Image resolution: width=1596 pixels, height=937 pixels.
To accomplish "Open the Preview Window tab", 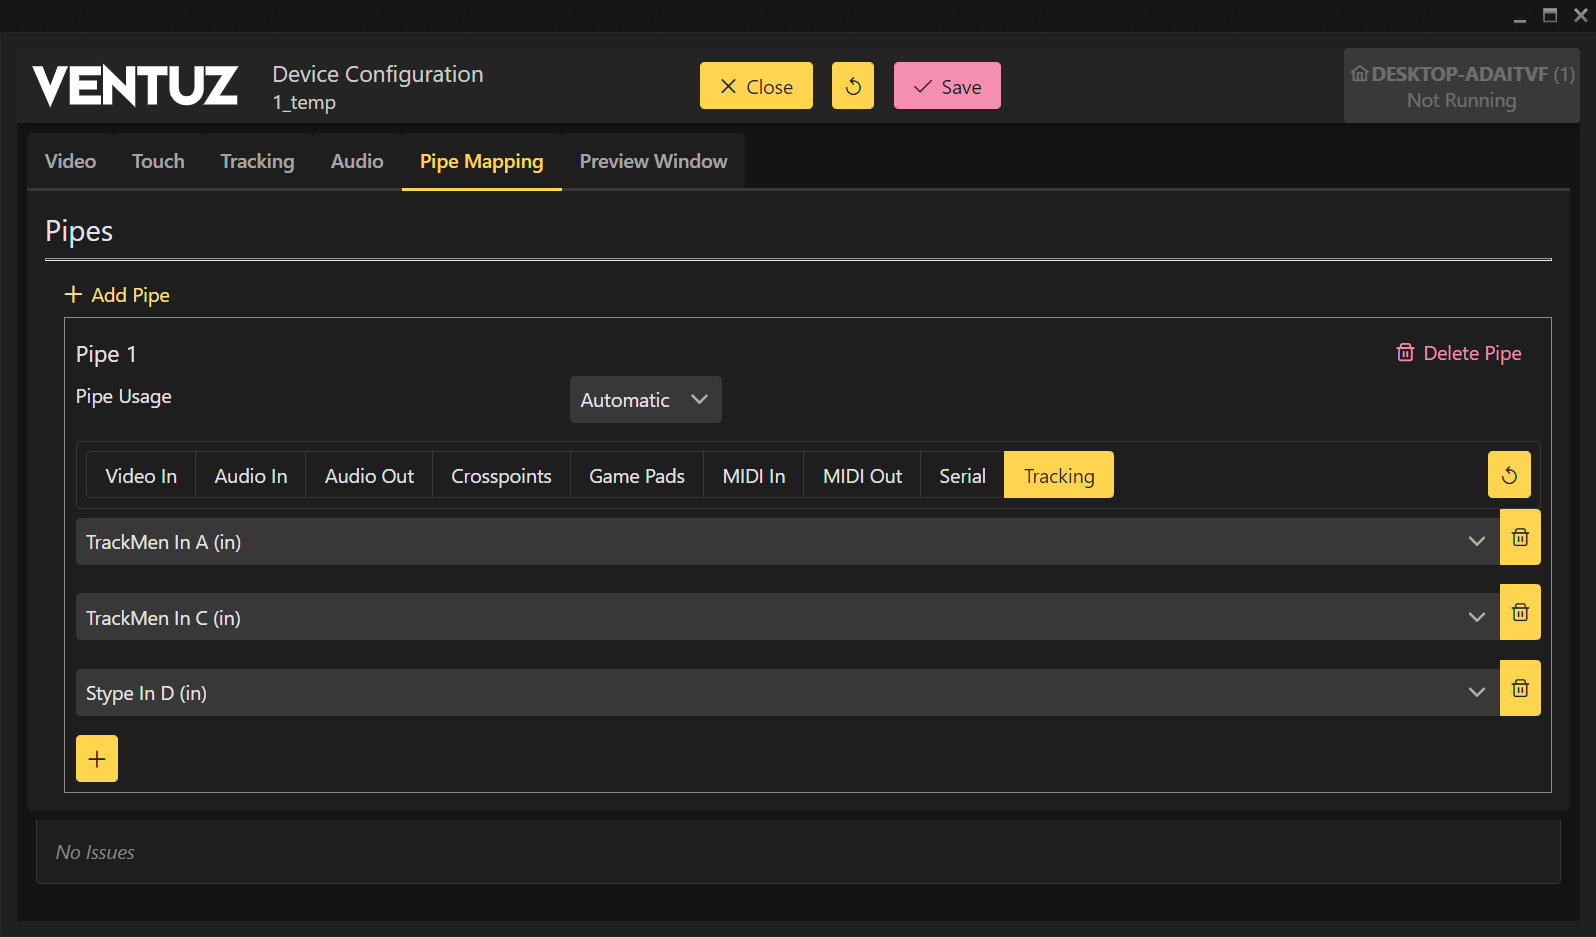I will (653, 162).
